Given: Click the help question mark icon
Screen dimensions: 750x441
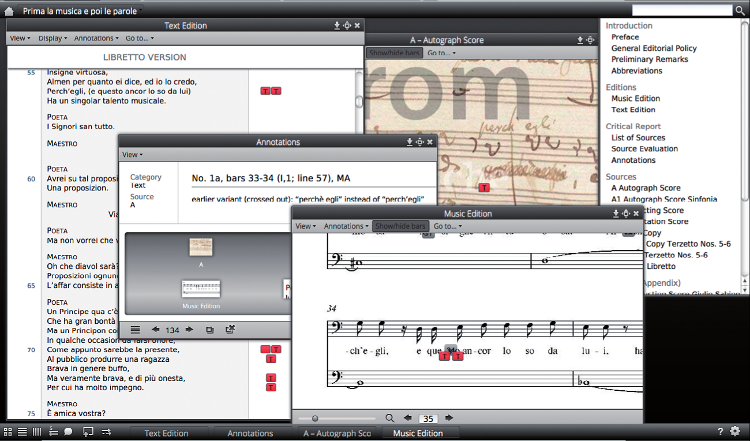Looking at the screenshot, I should 720,432.
